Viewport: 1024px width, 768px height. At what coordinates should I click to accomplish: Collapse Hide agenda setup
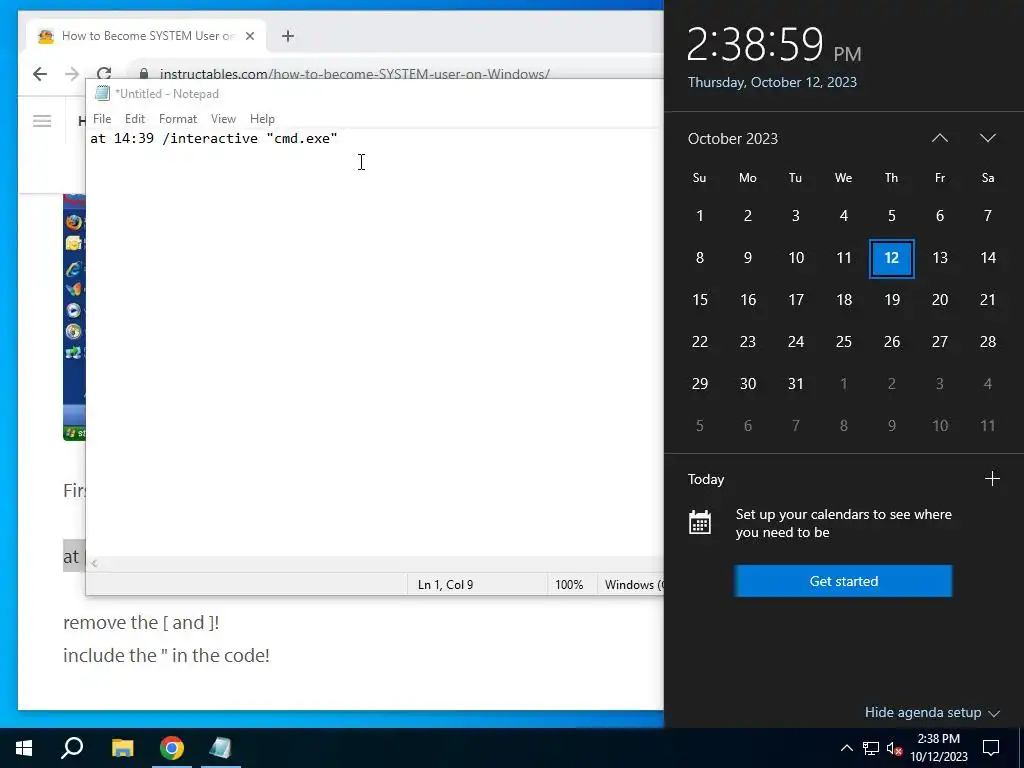[932, 712]
